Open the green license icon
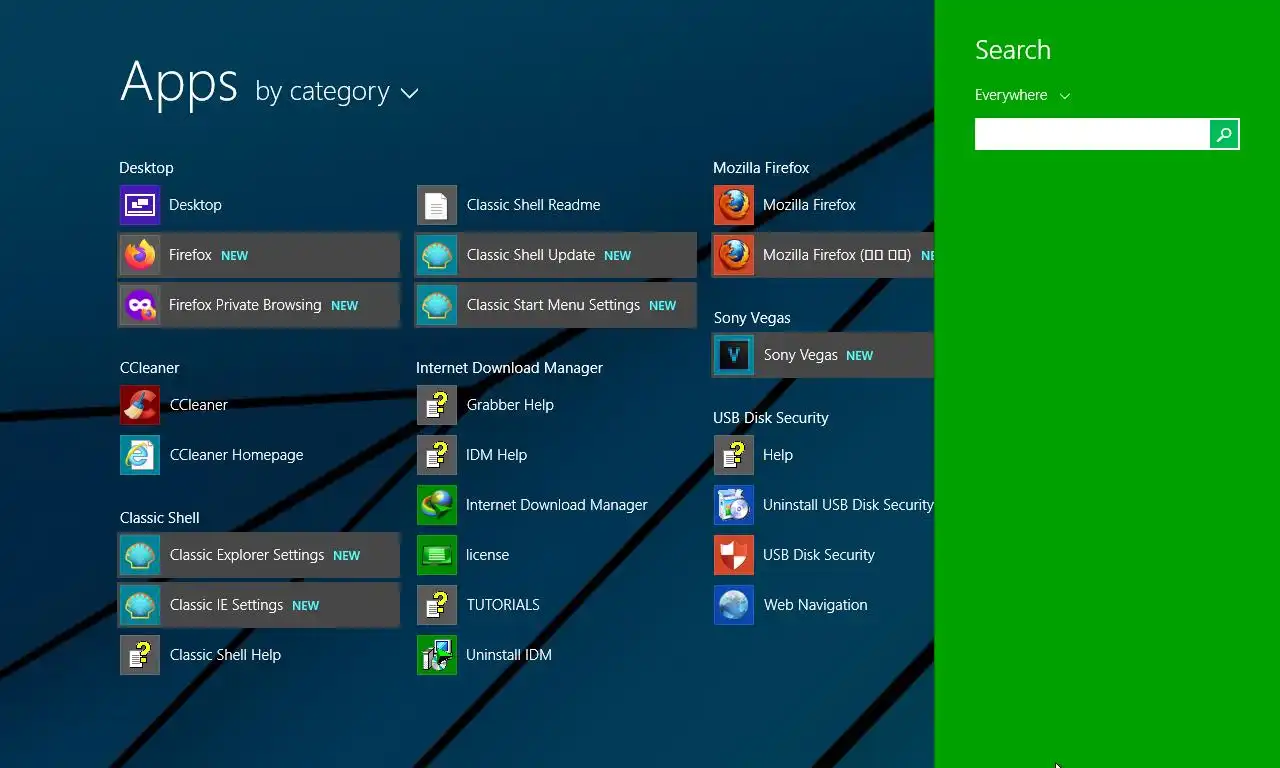1280x768 pixels. pyautogui.click(x=437, y=555)
